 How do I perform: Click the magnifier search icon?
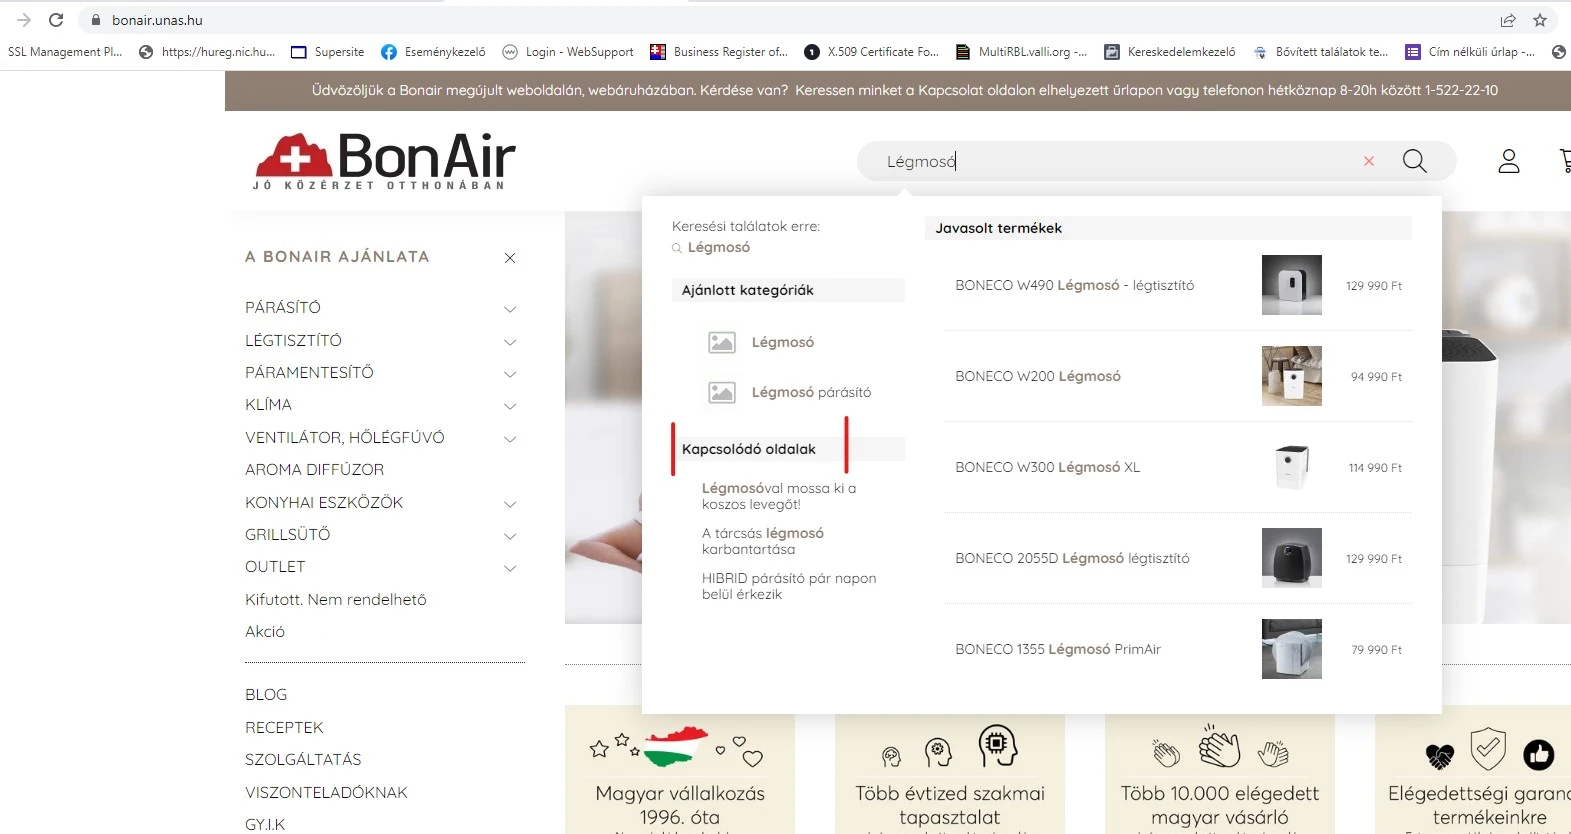click(x=1414, y=161)
